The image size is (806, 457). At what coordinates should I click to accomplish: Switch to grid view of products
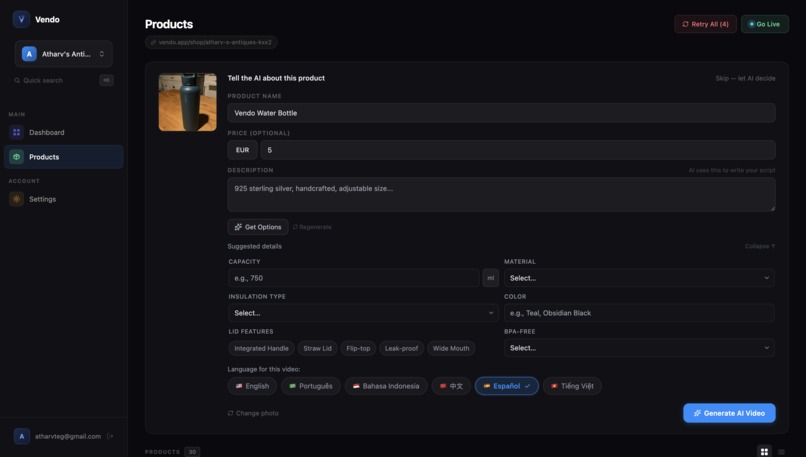point(764,451)
